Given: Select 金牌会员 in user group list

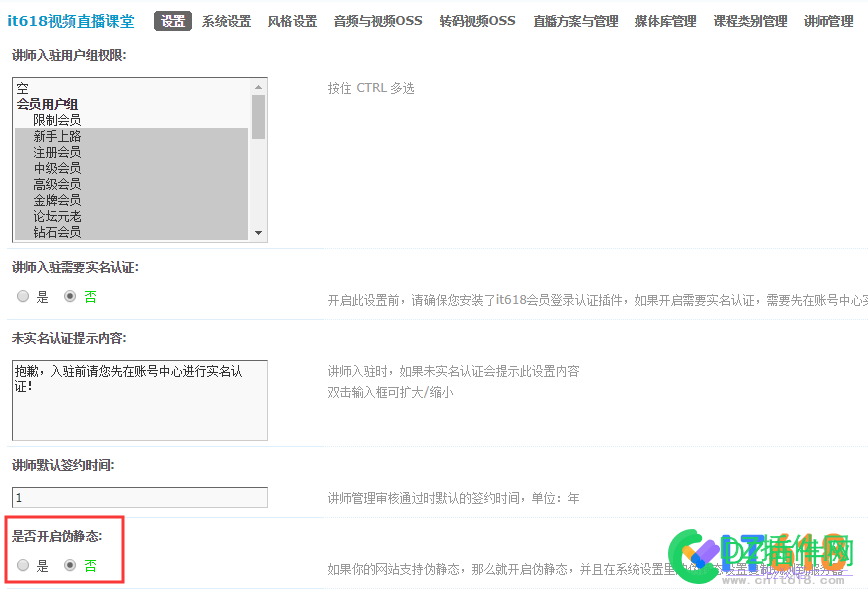Looking at the screenshot, I should 132,200.
